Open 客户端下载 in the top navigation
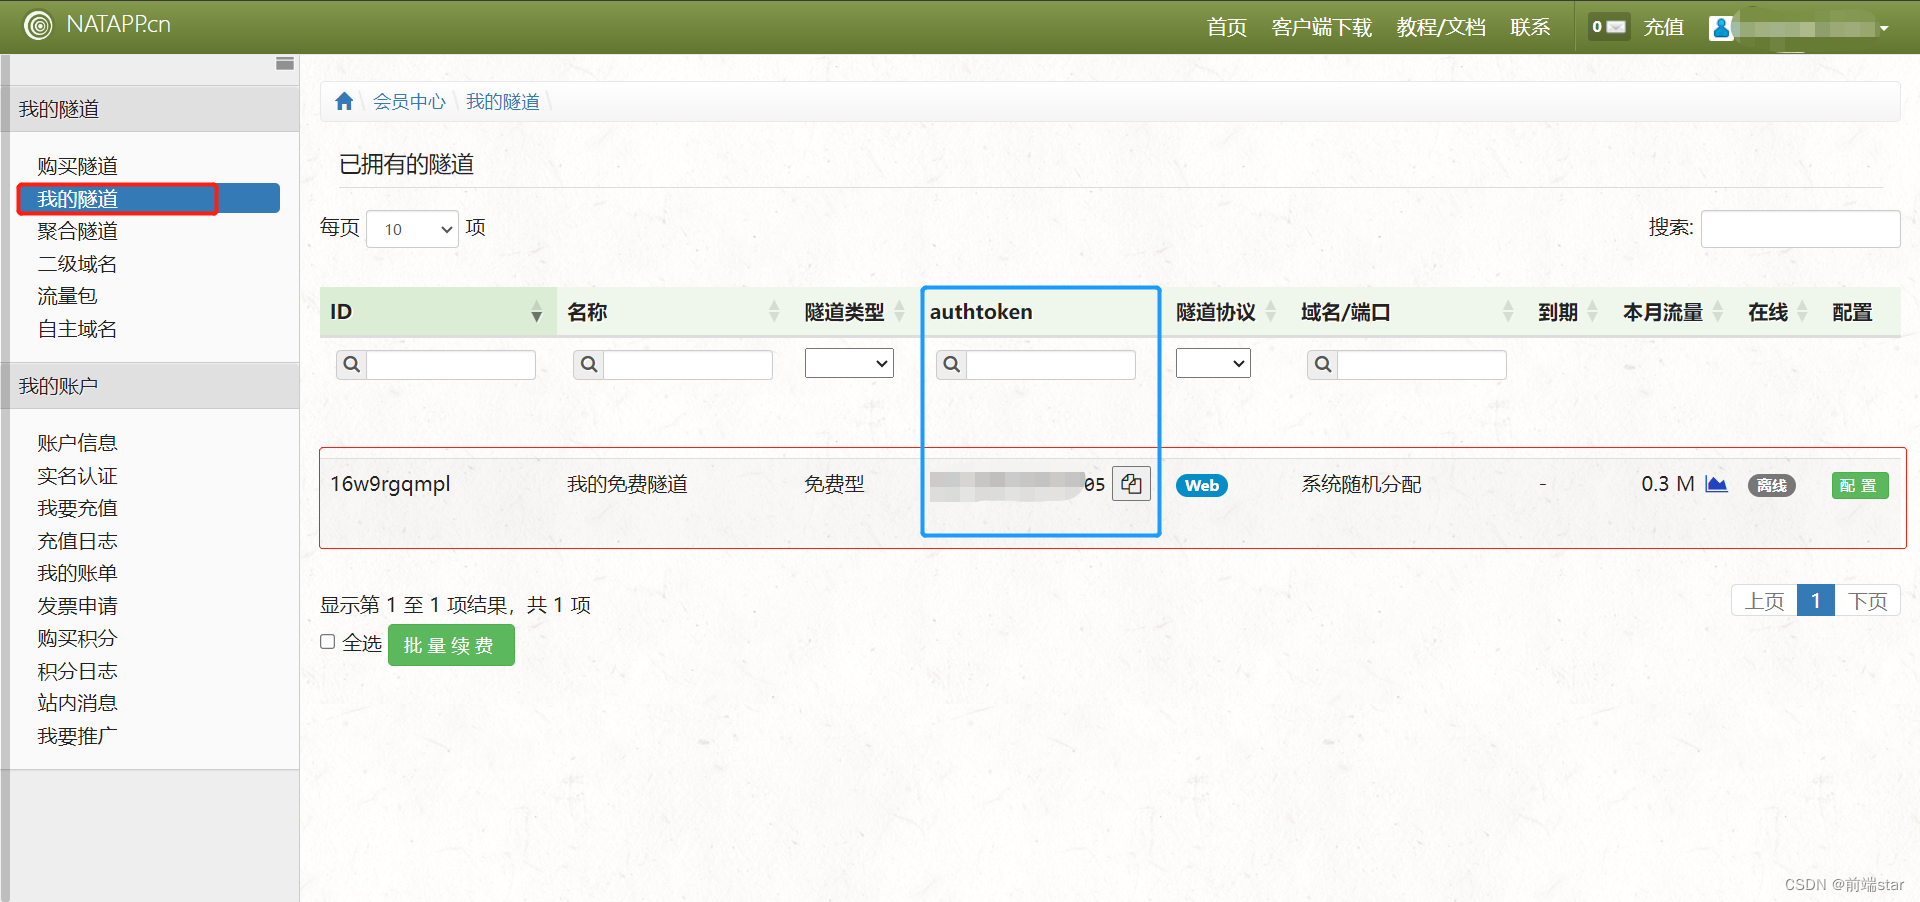The width and height of the screenshot is (1920, 902). (1322, 27)
